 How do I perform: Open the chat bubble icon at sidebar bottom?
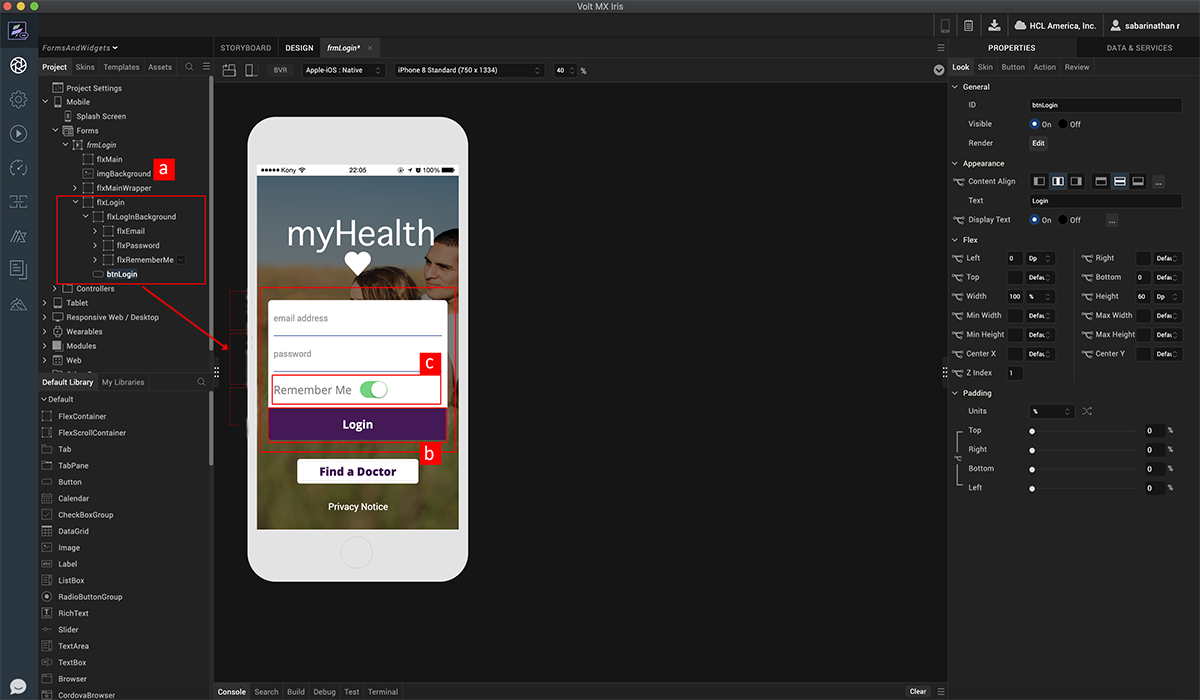(x=18, y=688)
